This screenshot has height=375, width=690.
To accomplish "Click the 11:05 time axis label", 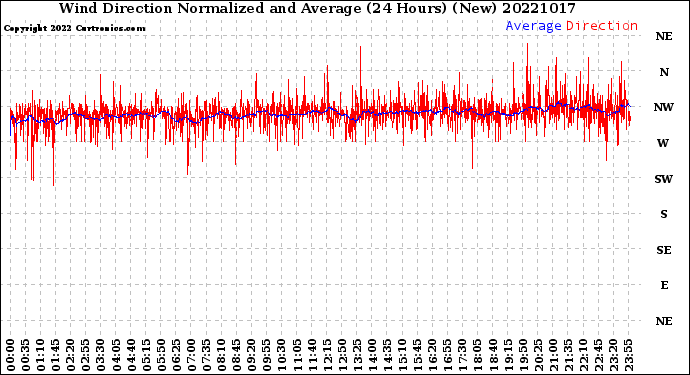I will [x=297, y=355].
